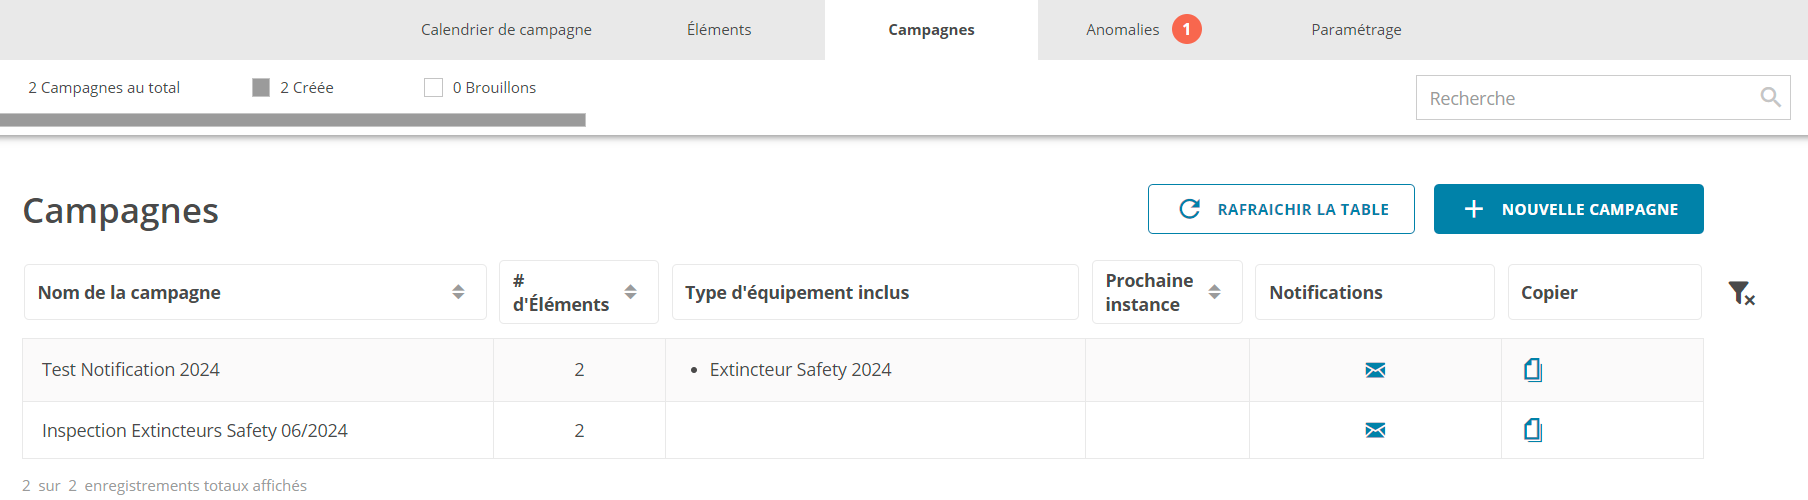Copy the Inspection Extincteurs Safety 06/2024 campaign

[x=1533, y=430]
